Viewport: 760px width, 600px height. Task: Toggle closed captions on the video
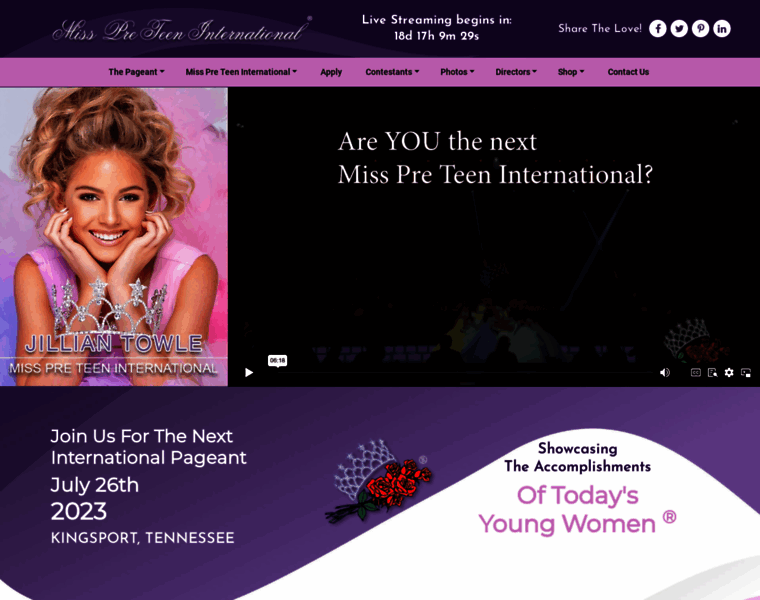pos(696,372)
